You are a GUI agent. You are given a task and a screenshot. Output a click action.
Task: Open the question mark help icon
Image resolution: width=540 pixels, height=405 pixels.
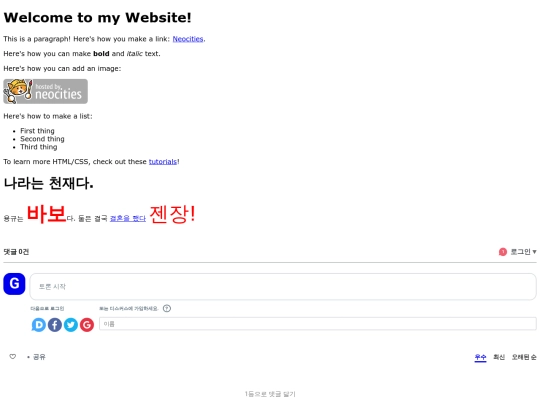167,308
